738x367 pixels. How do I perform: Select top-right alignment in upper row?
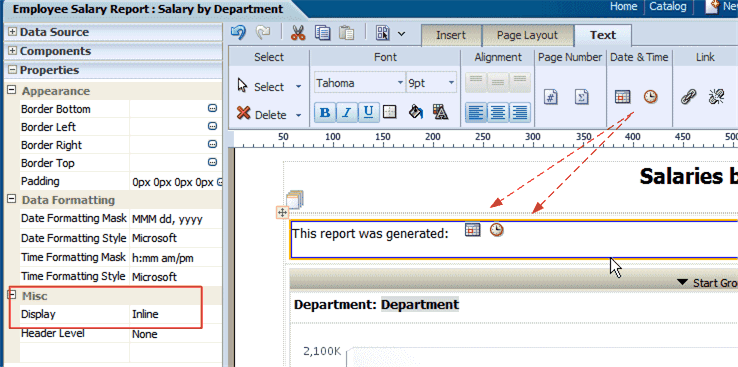(x=520, y=82)
